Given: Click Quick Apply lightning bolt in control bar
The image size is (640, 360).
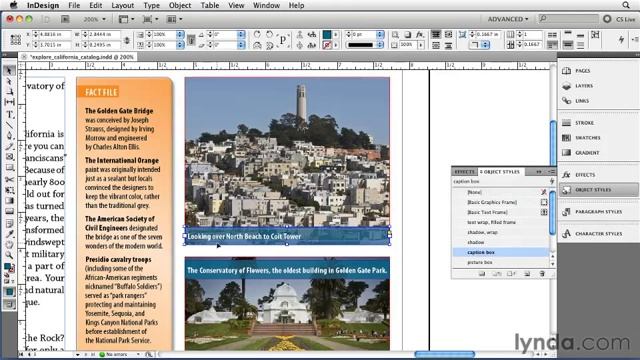Looking at the screenshot, I should [x=621, y=39].
